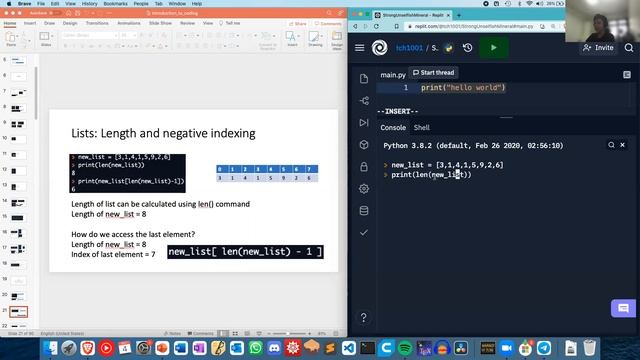Click line 1 print hello world in editor
This screenshot has height=360, width=640.
coord(463,87)
